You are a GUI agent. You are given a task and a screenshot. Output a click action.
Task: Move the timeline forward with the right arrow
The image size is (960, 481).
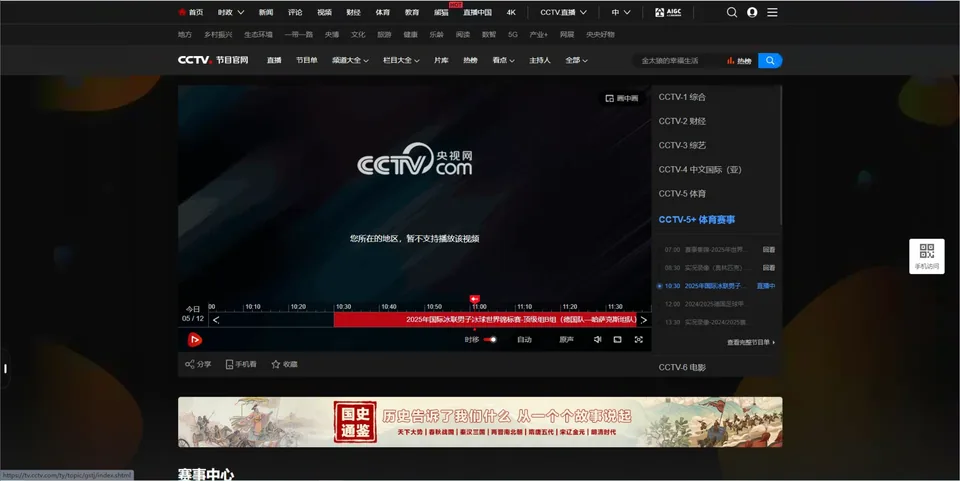pyautogui.click(x=643, y=319)
